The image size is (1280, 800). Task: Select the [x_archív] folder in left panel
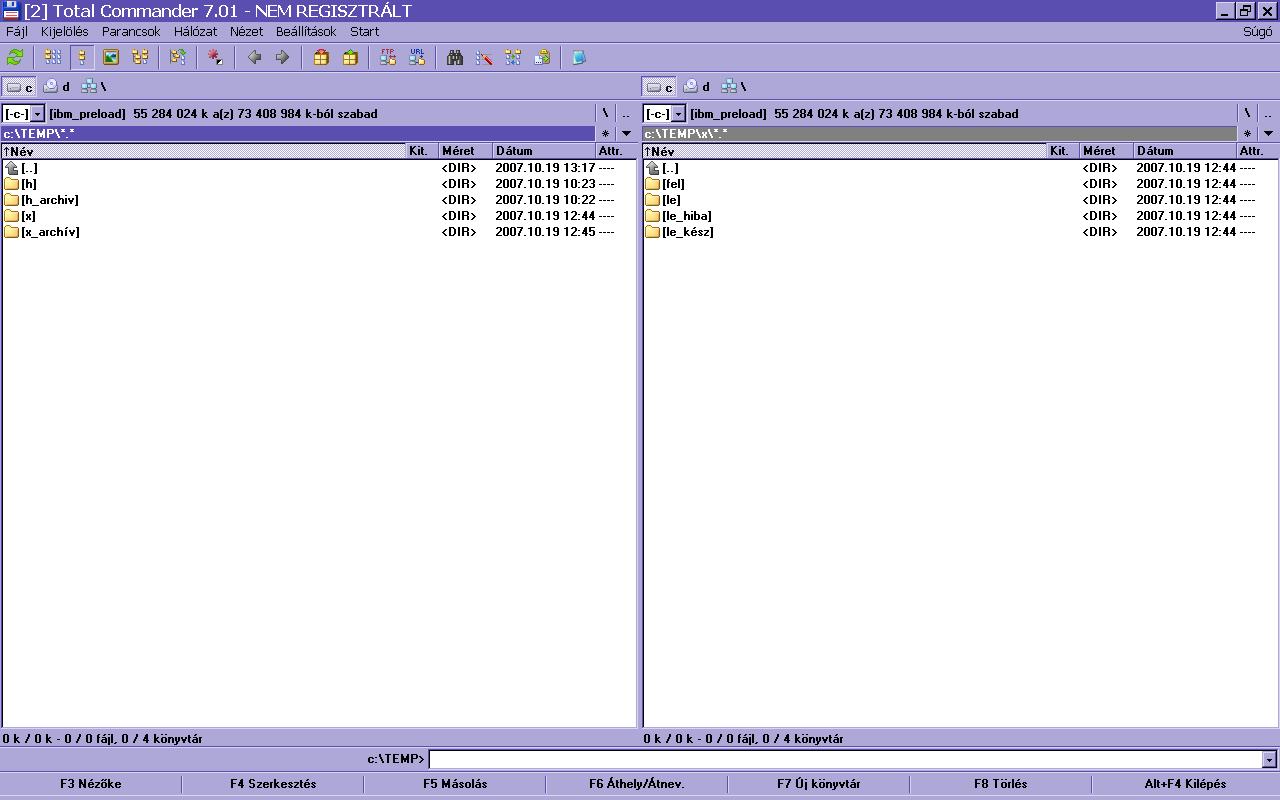pyautogui.click(x=50, y=232)
